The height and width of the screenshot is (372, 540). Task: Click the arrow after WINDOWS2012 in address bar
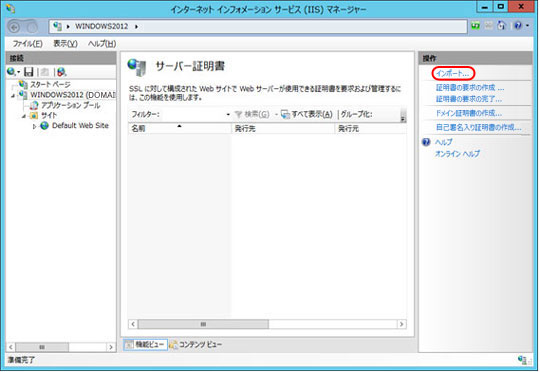tap(136, 27)
